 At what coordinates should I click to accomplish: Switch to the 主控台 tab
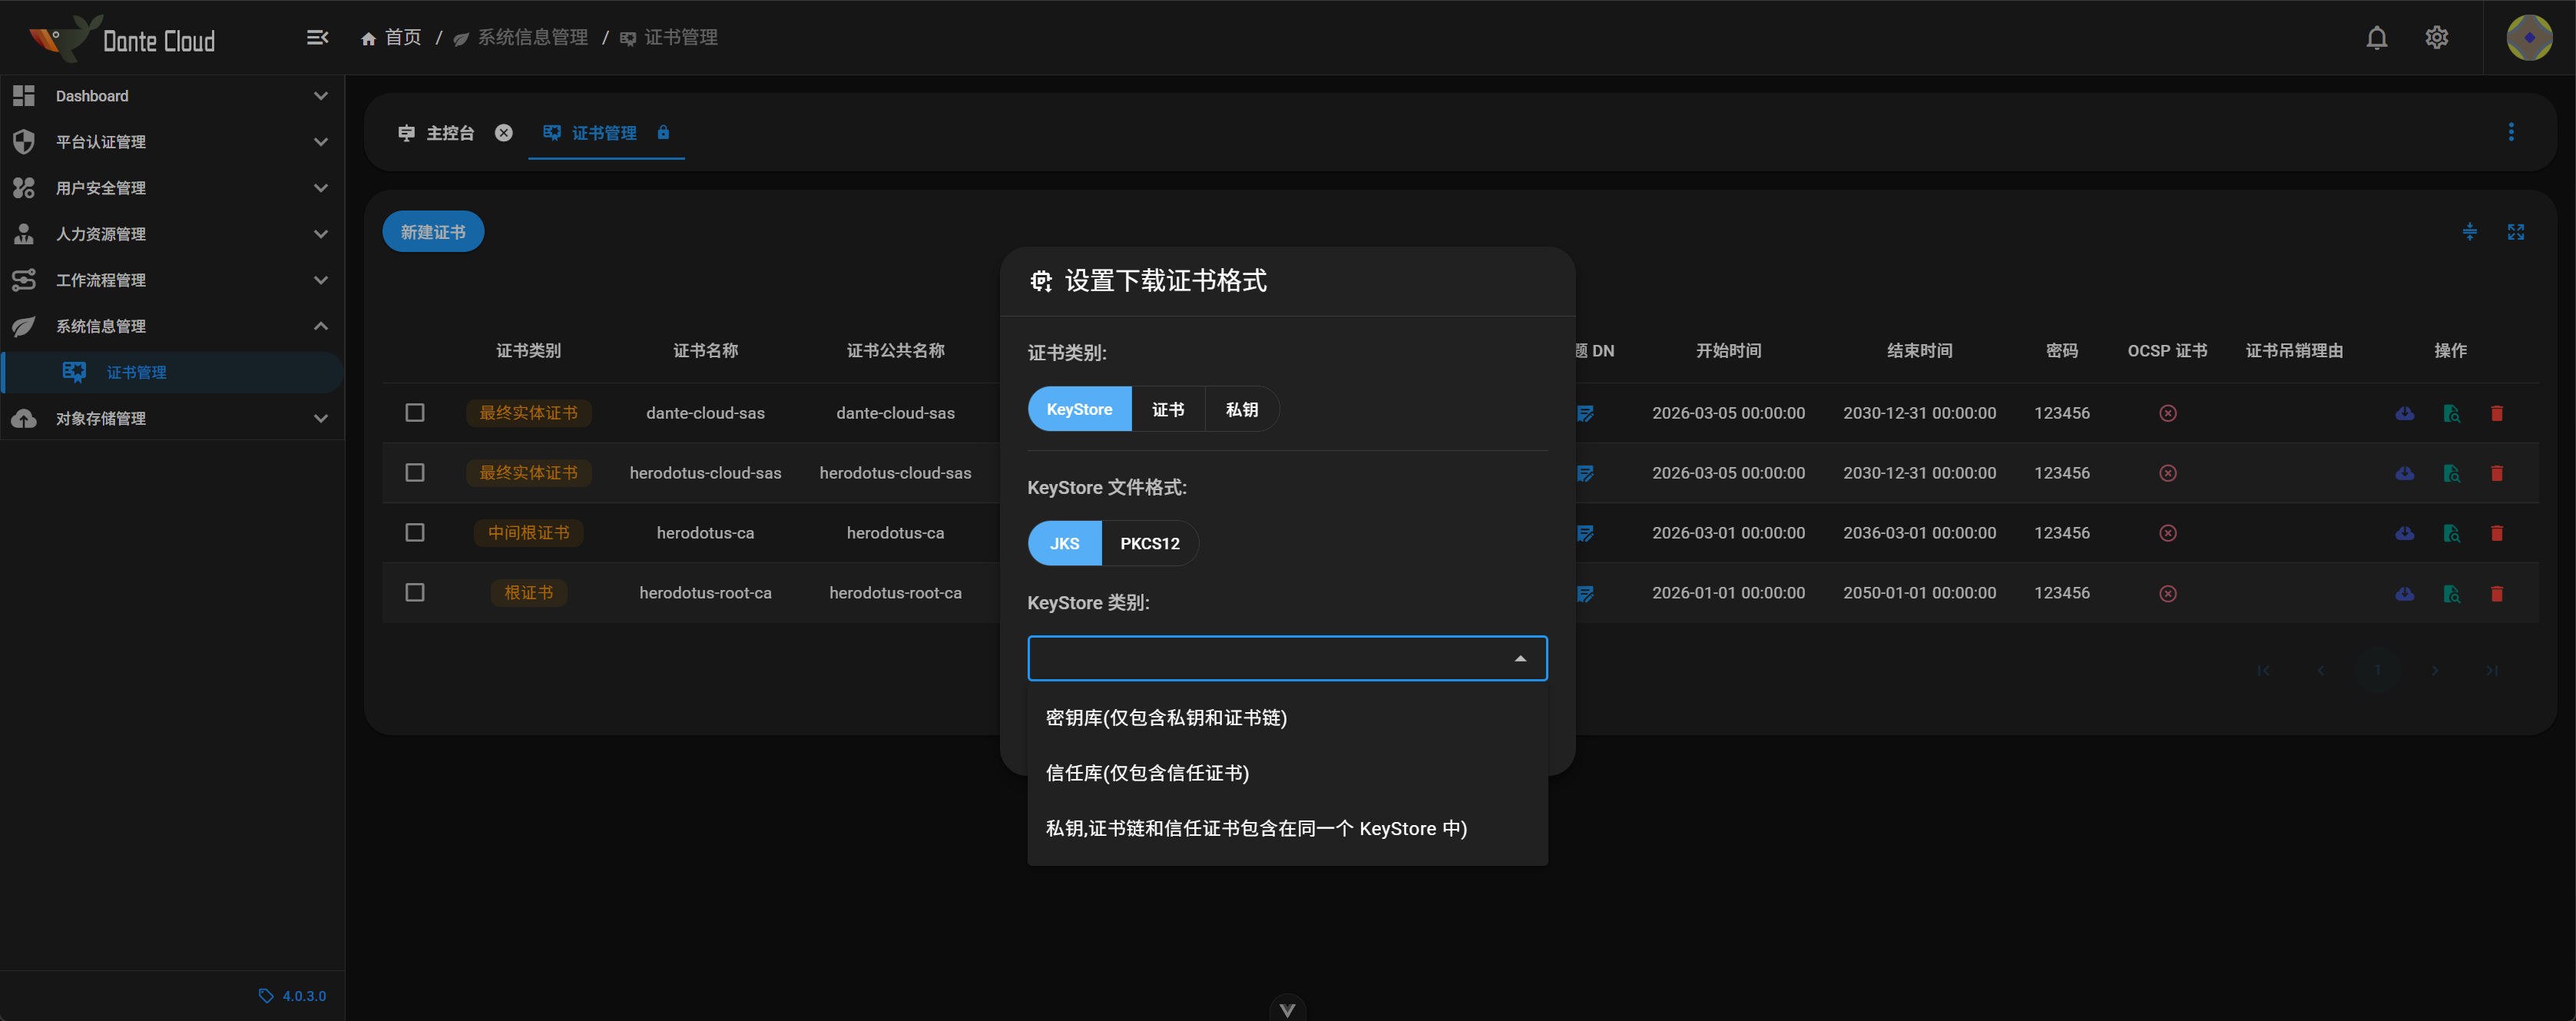[449, 132]
